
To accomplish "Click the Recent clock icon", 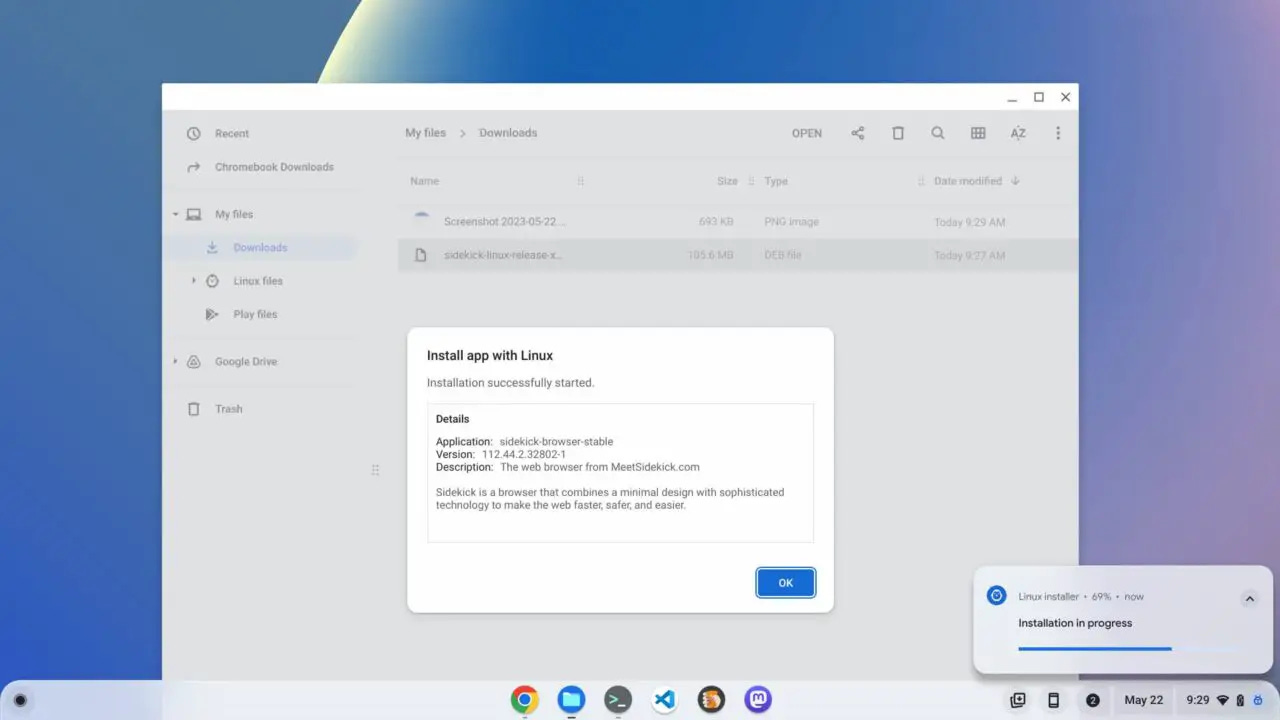I will [194, 134].
